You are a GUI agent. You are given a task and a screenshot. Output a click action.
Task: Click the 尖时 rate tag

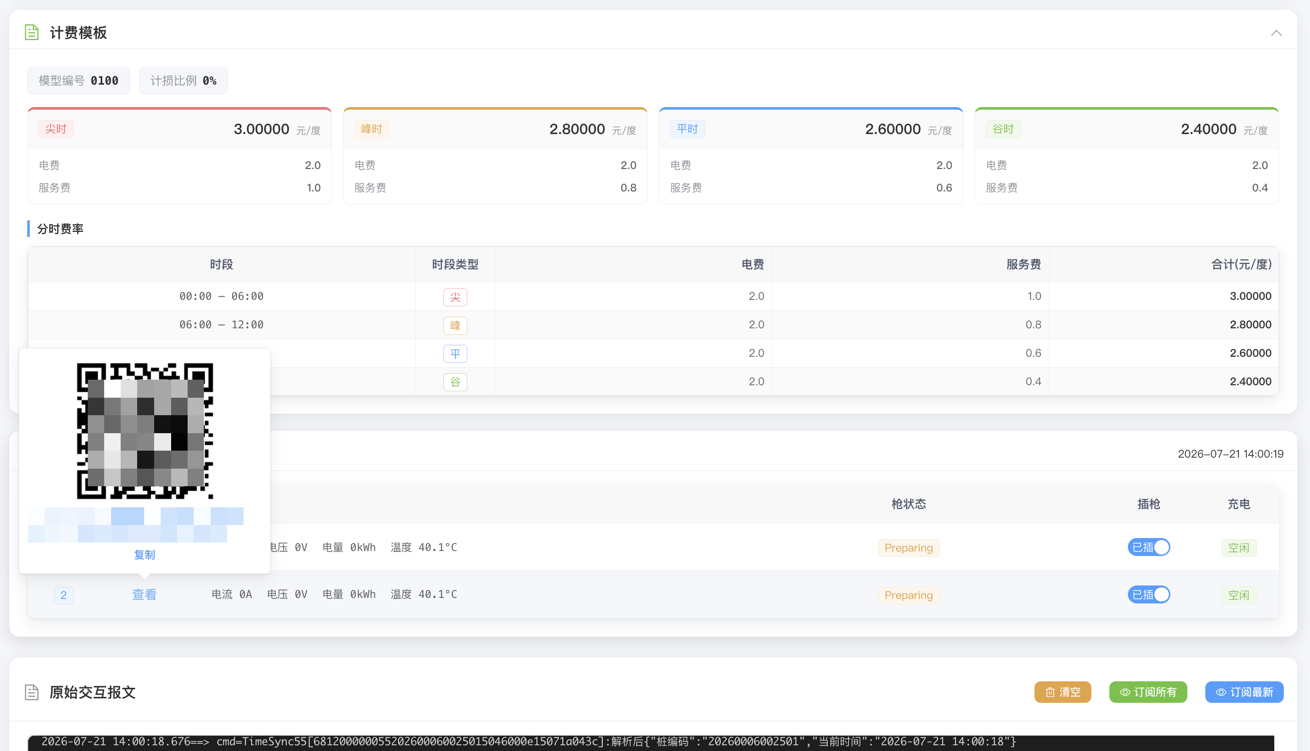[x=56, y=129]
